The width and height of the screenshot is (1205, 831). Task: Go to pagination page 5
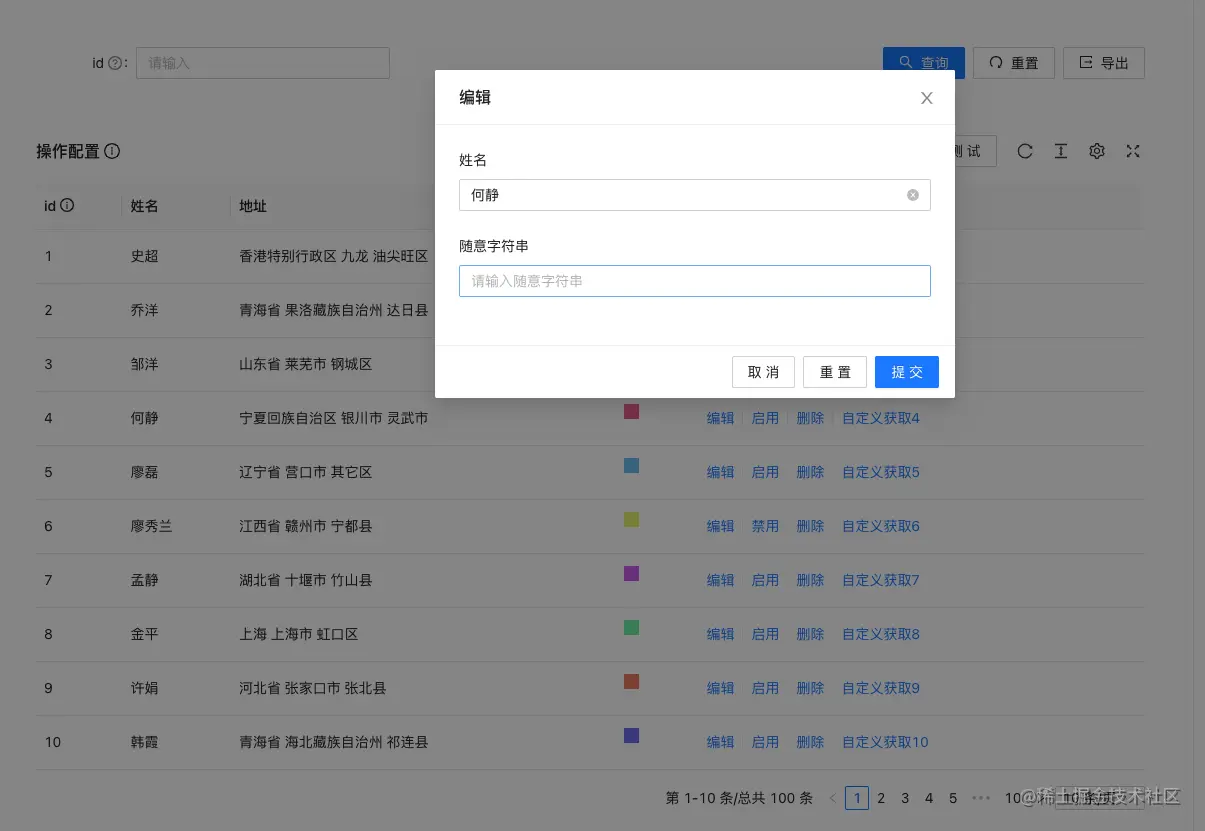(x=953, y=798)
